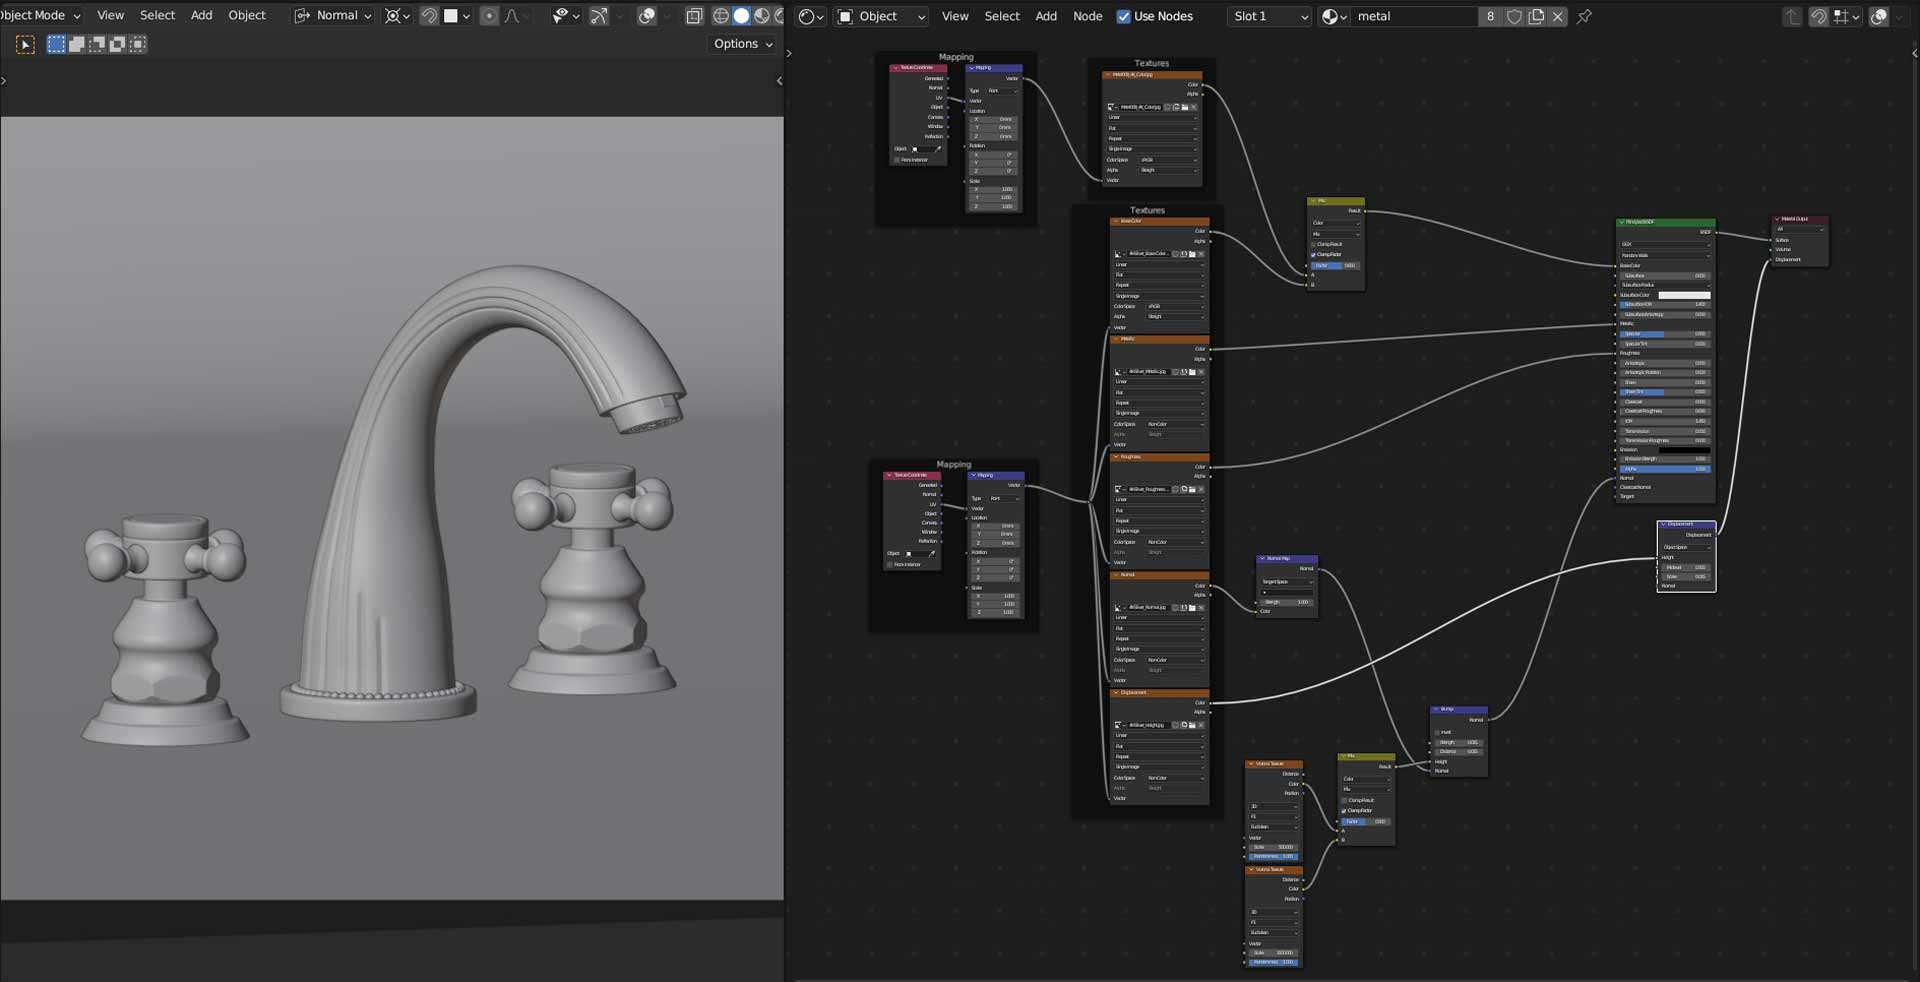The width and height of the screenshot is (1920, 982).
Task: Open the viewport Add menu
Action: 201,16
